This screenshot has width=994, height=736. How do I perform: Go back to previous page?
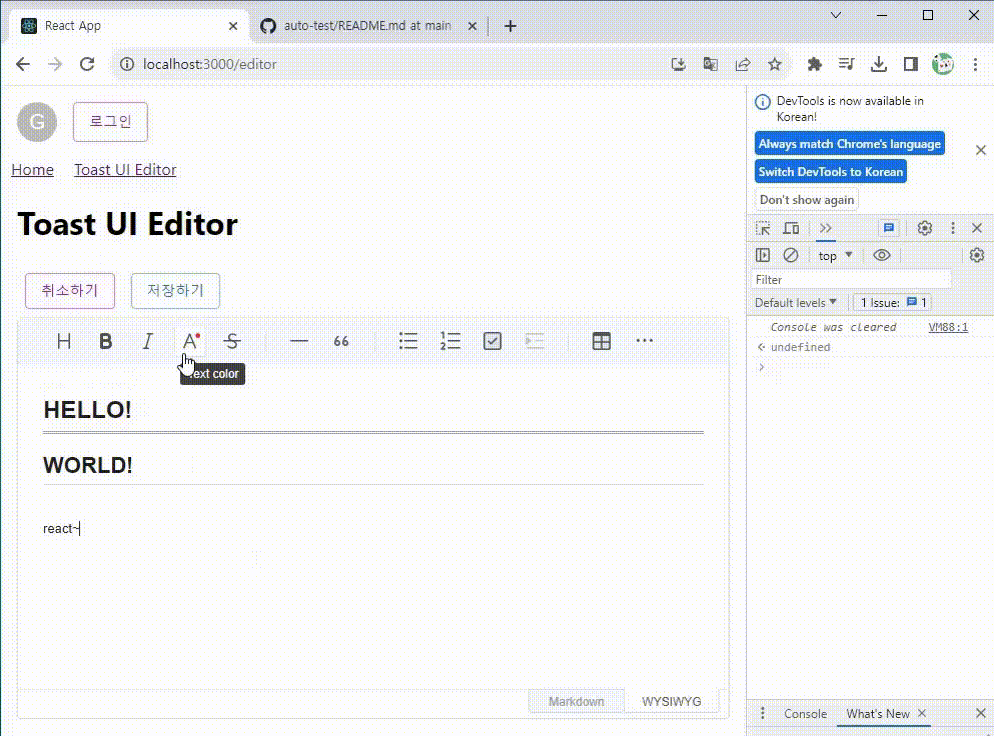[23, 64]
